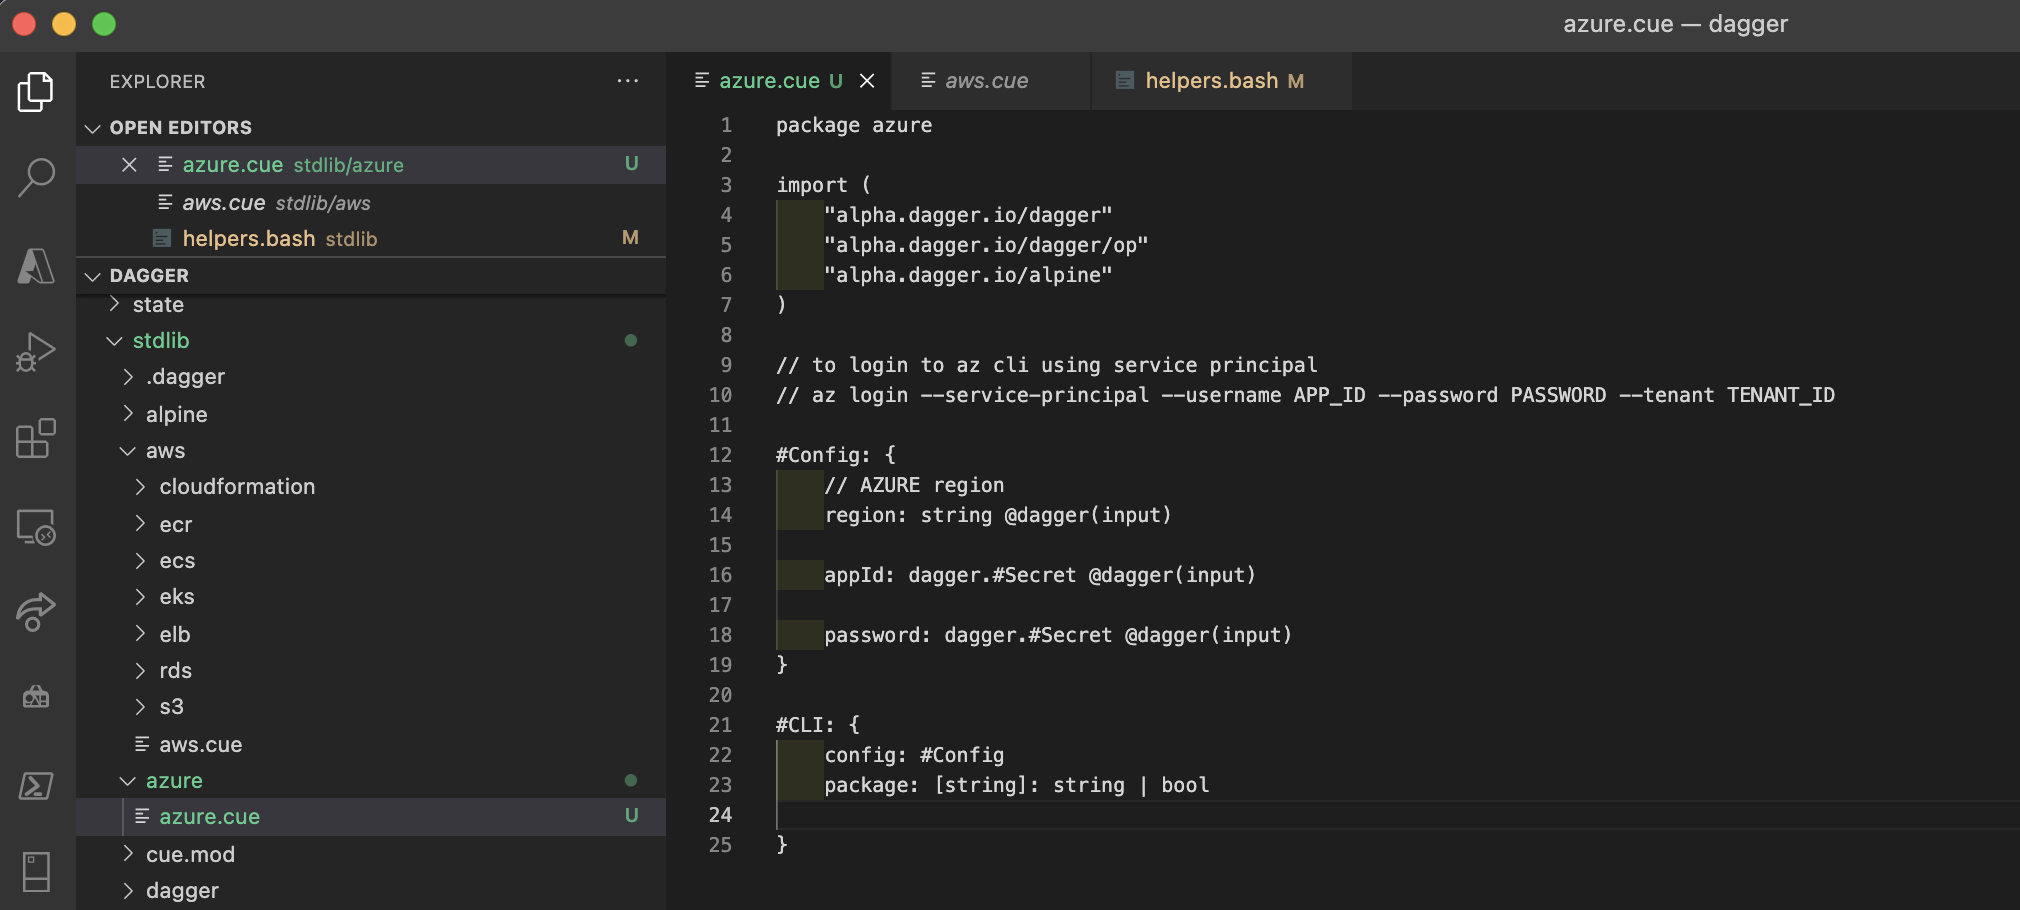Open the Remote Explorer panel

click(37, 526)
